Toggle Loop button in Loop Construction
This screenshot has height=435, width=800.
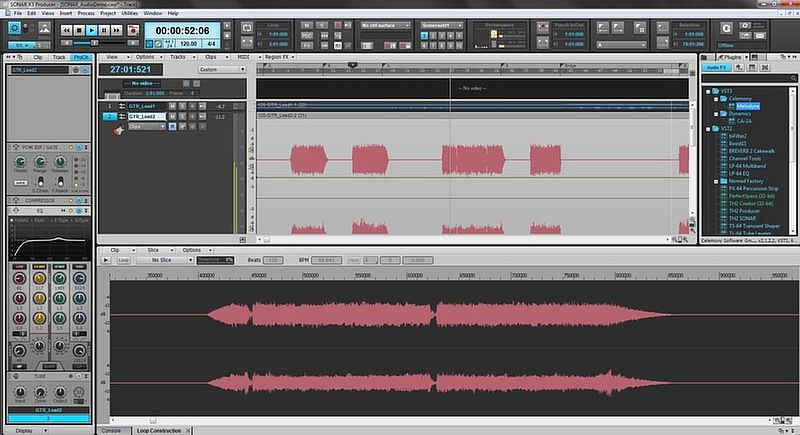click(124, 259)
